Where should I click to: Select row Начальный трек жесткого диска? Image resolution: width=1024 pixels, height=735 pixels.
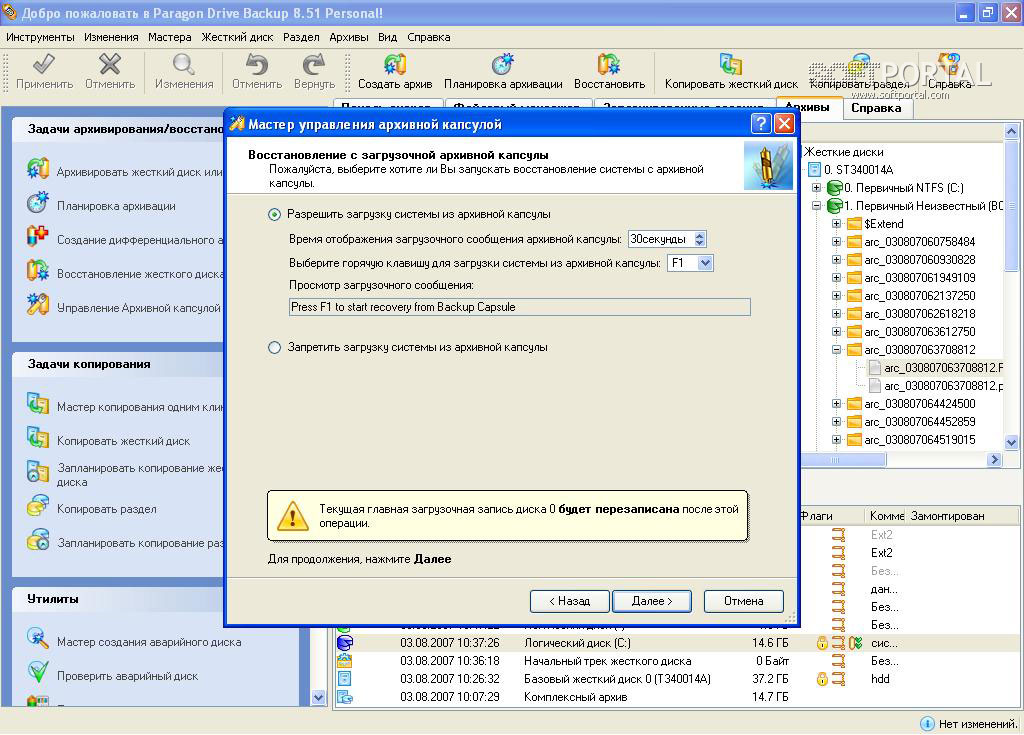click(676, 661)
